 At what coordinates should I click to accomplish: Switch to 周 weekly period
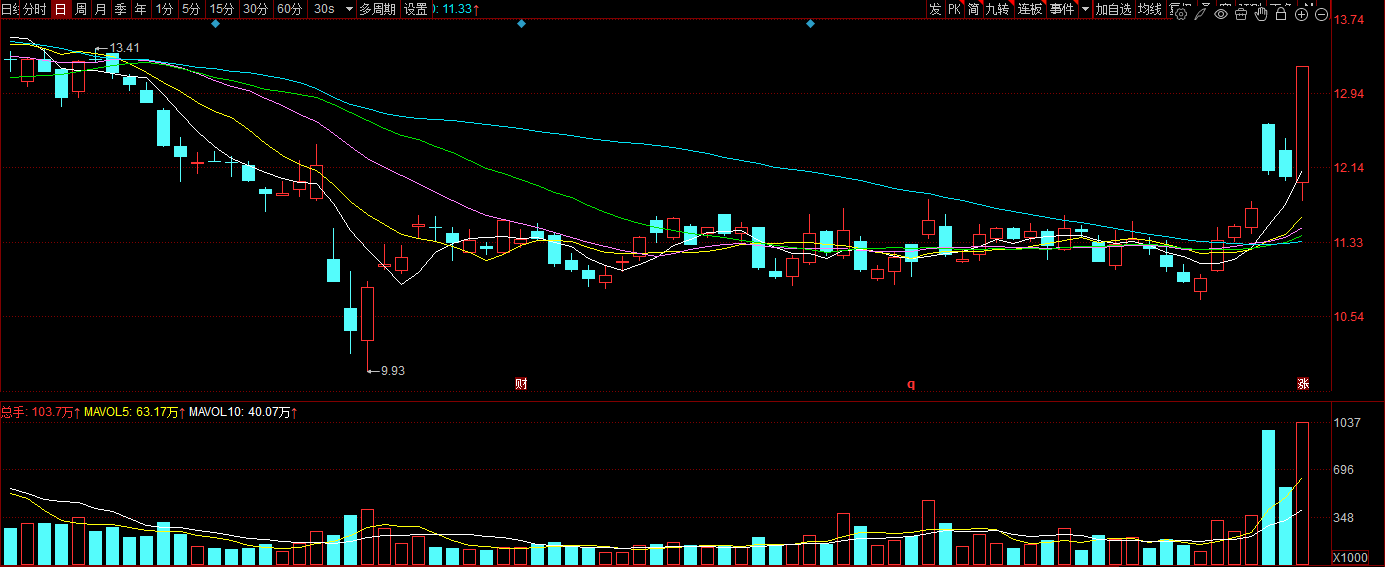tap(81, 9)
